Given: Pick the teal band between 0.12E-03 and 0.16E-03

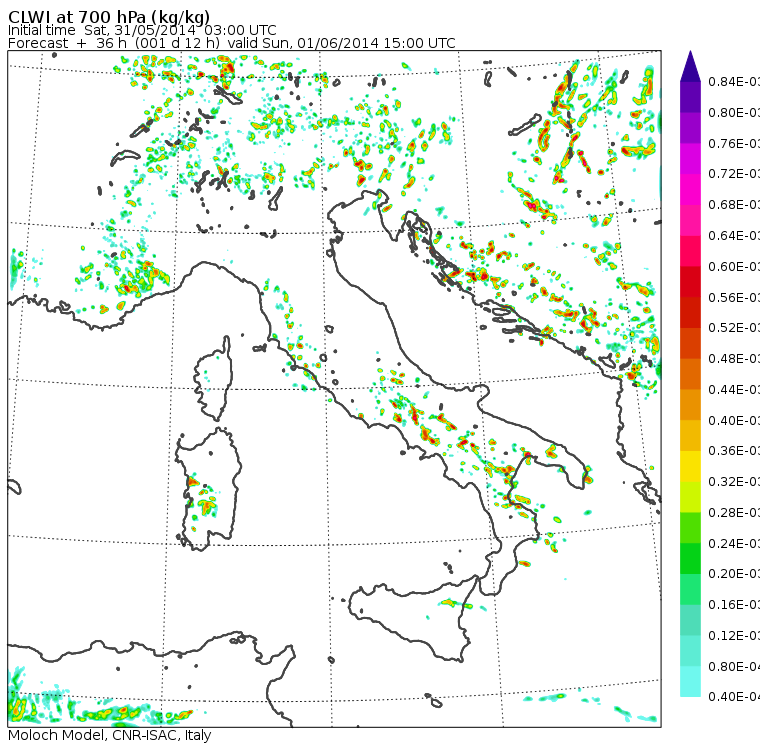Looking at the screenshot, I should tap(690, 620).
